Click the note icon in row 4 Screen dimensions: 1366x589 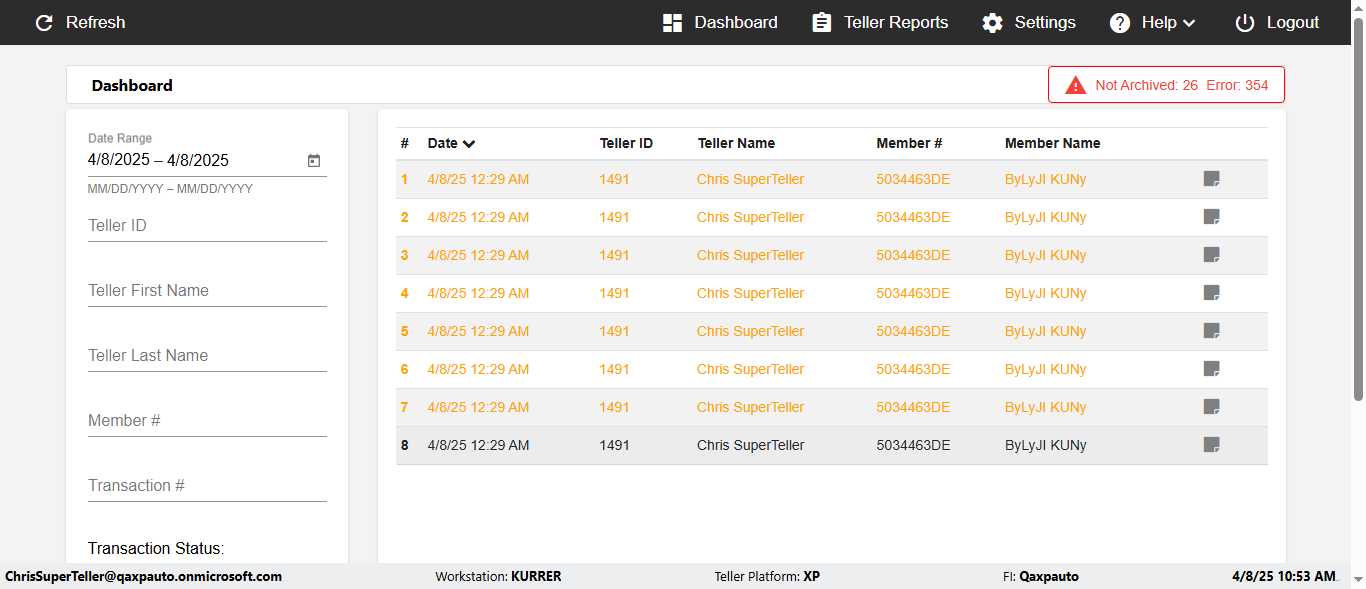1211,293
